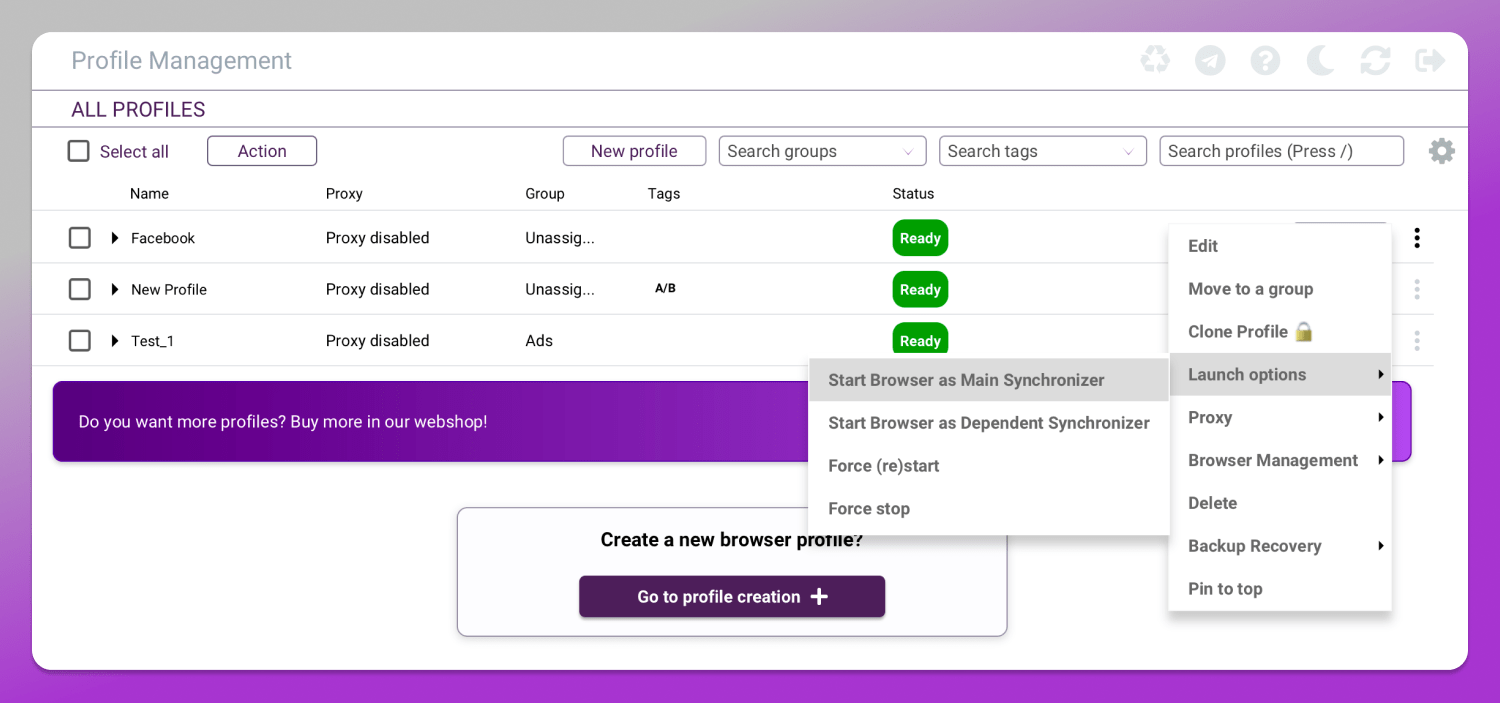Open the Search groups dropdown

(822, 151)
